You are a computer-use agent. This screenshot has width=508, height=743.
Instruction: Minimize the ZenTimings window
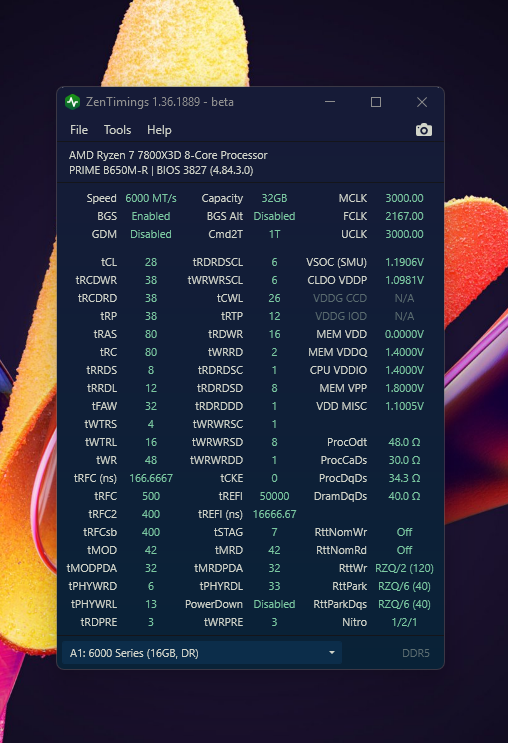330,102
